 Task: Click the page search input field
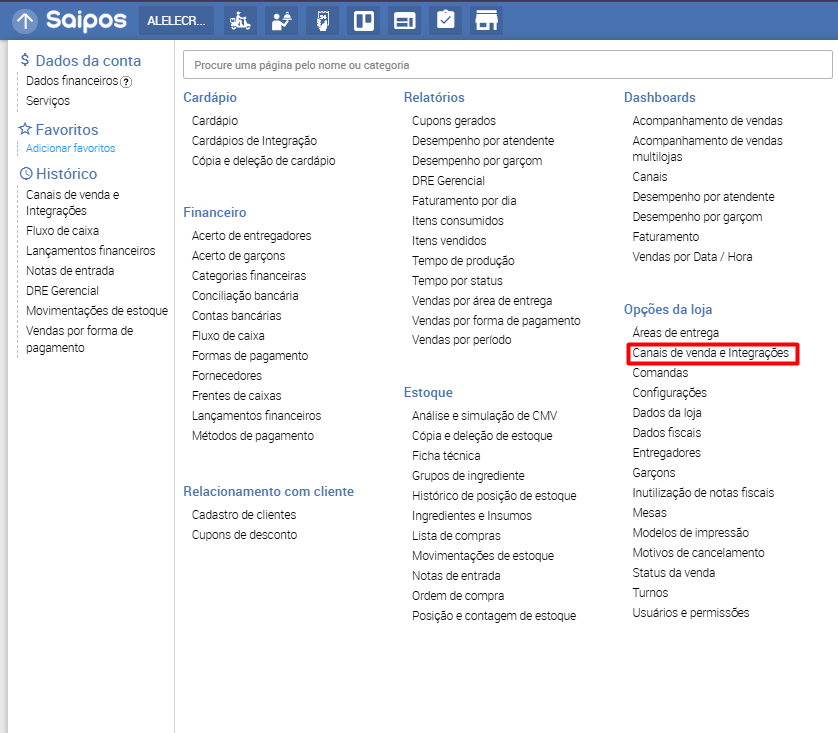[507, 65]
